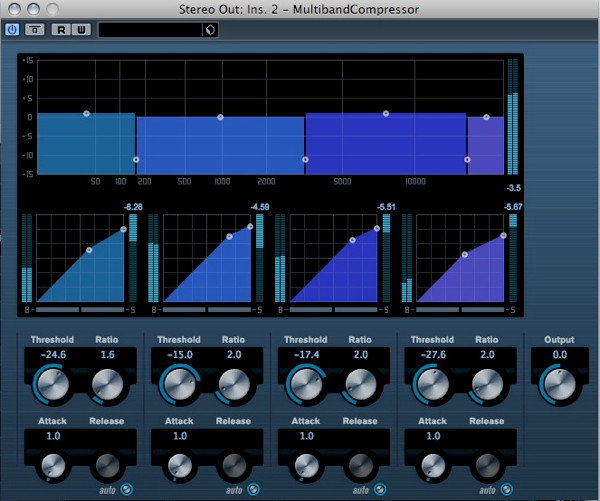Toggle auto release for band 2

[x=254, y=490]
